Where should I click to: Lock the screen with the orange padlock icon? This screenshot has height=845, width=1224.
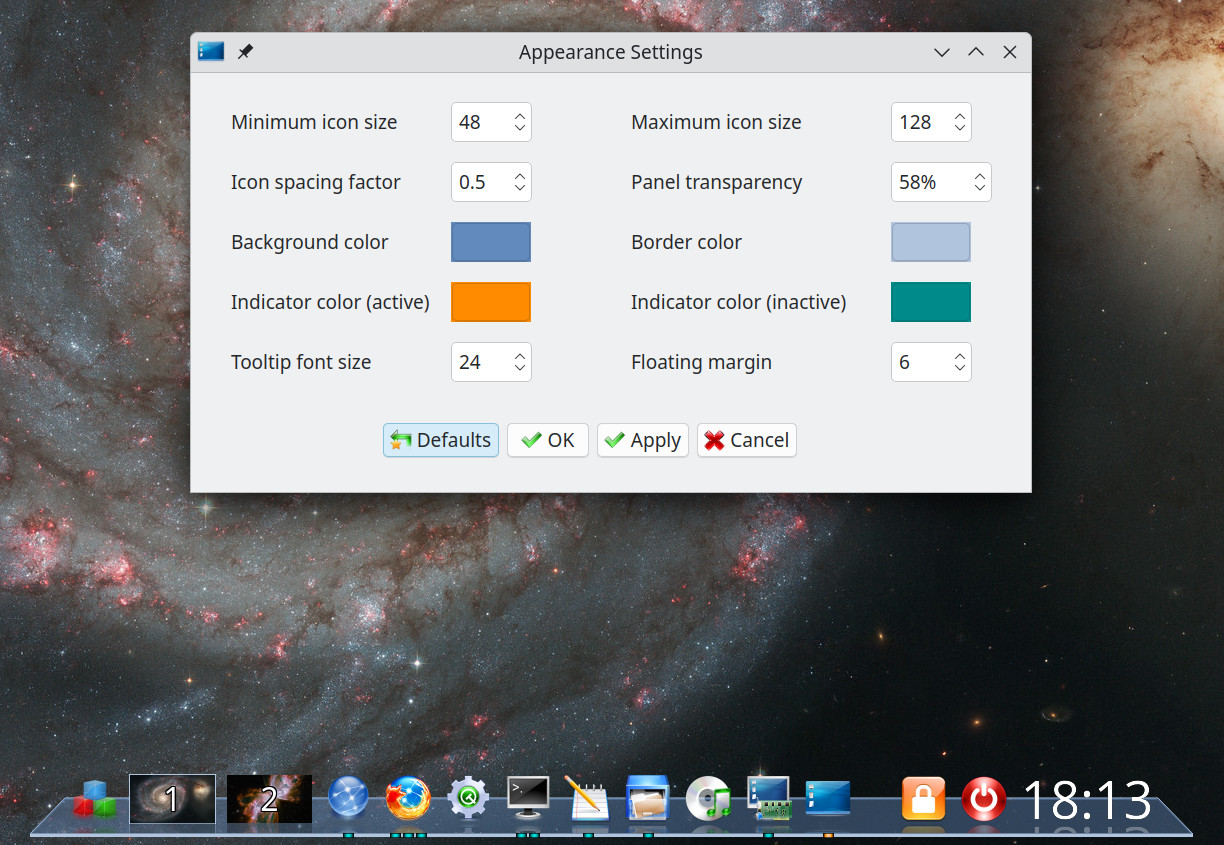923,799
